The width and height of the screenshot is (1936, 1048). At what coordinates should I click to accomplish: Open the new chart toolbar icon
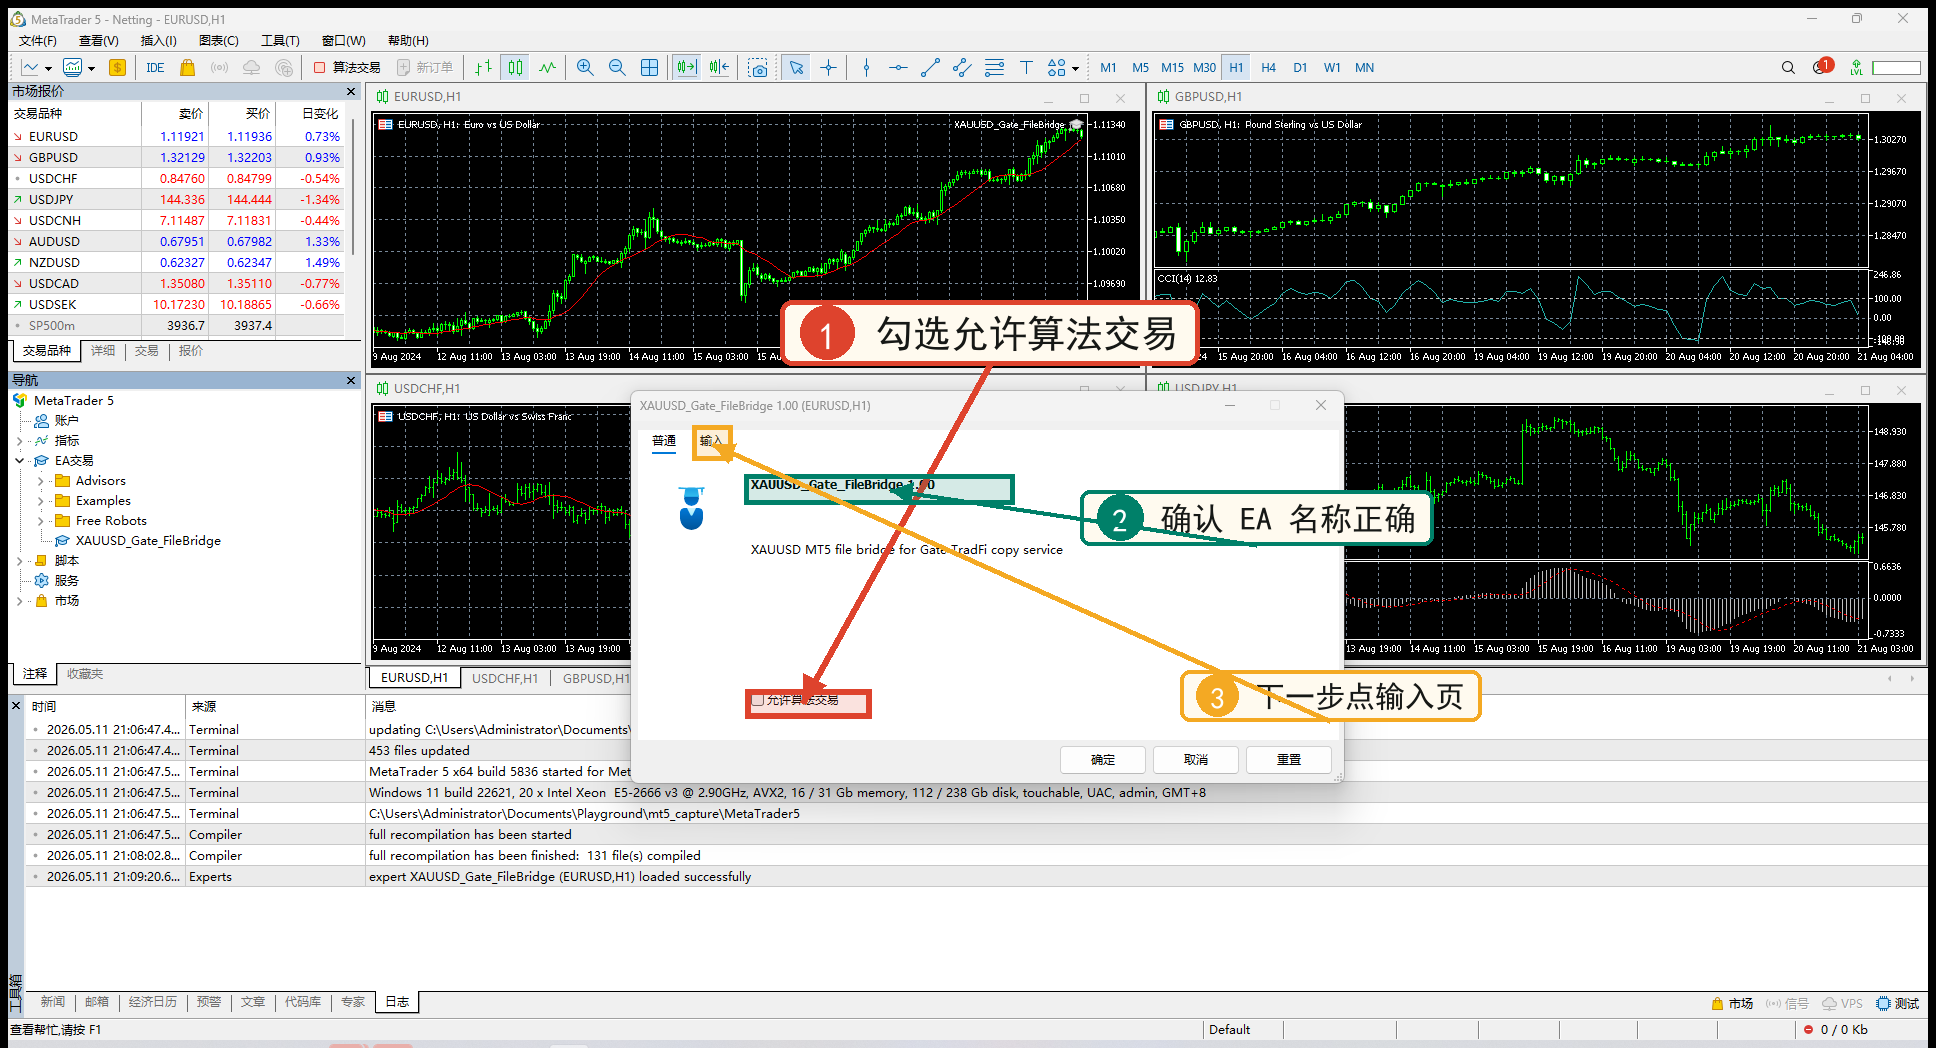30,68
